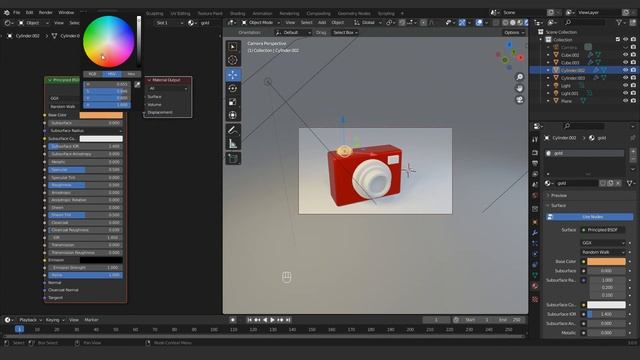Jump to the first frame
The width and height of the screenshot is (640, 360).
tap(249, 320)
